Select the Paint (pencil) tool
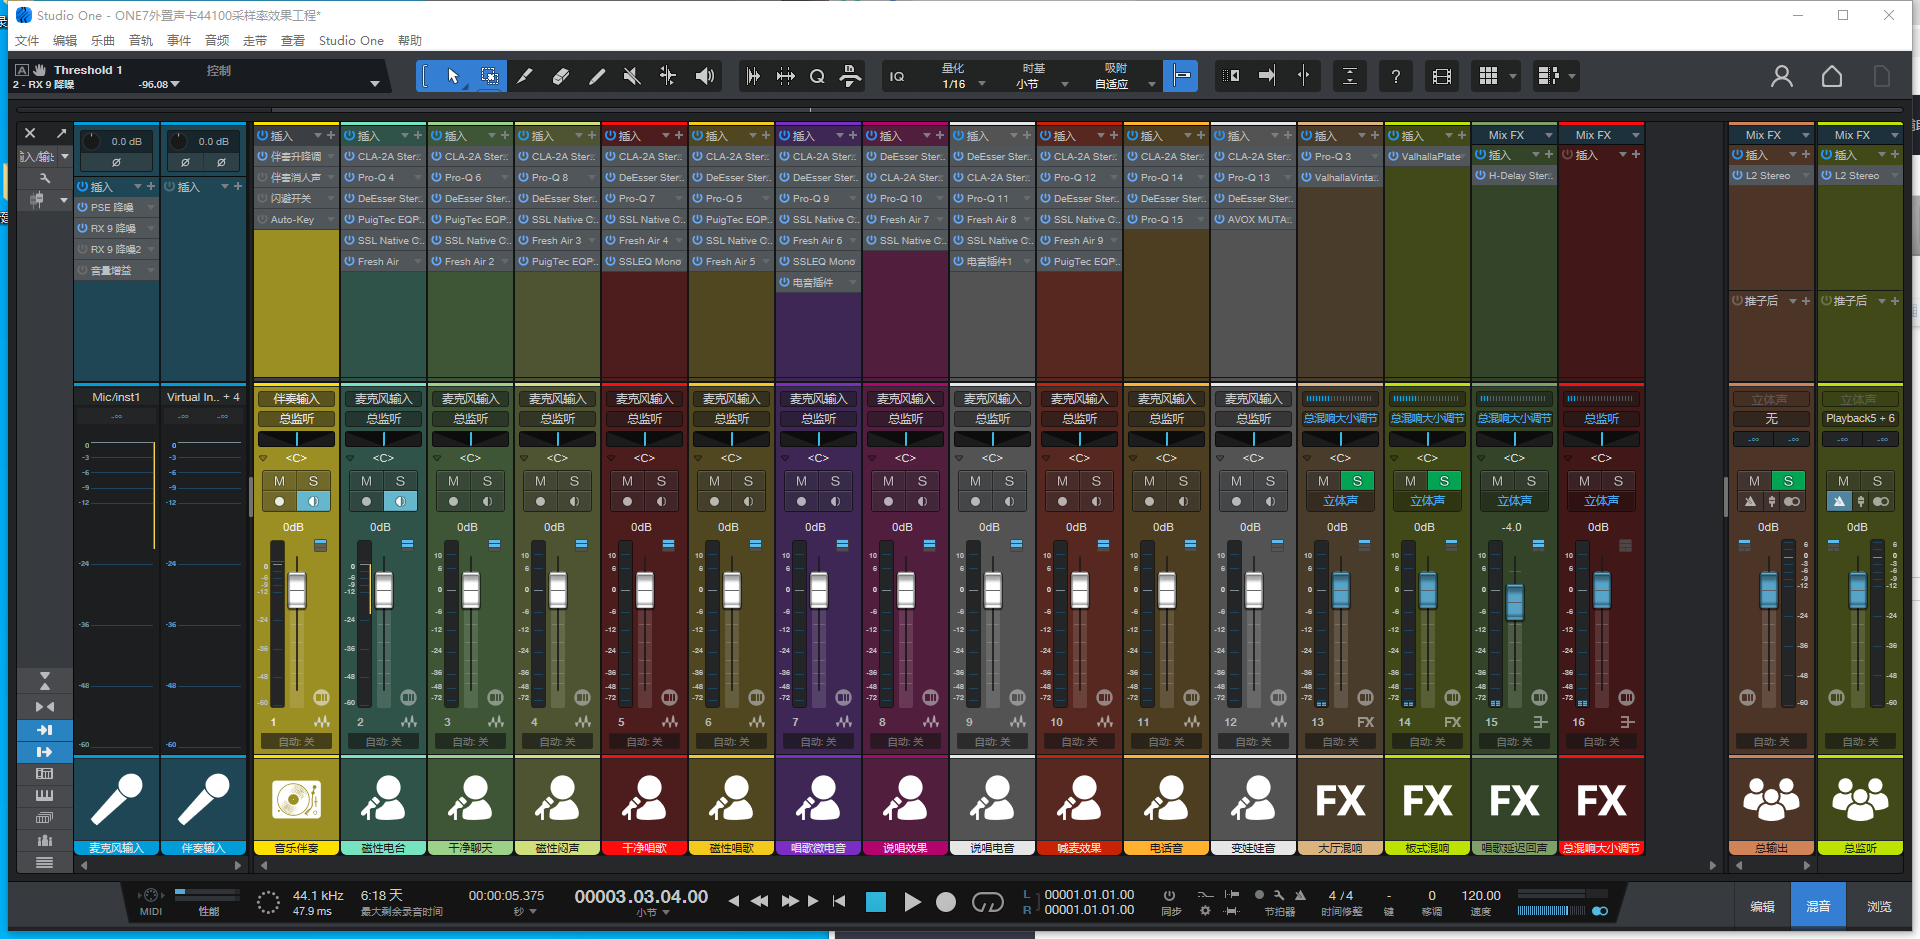 pyautogui.click(x=597, y=76)
